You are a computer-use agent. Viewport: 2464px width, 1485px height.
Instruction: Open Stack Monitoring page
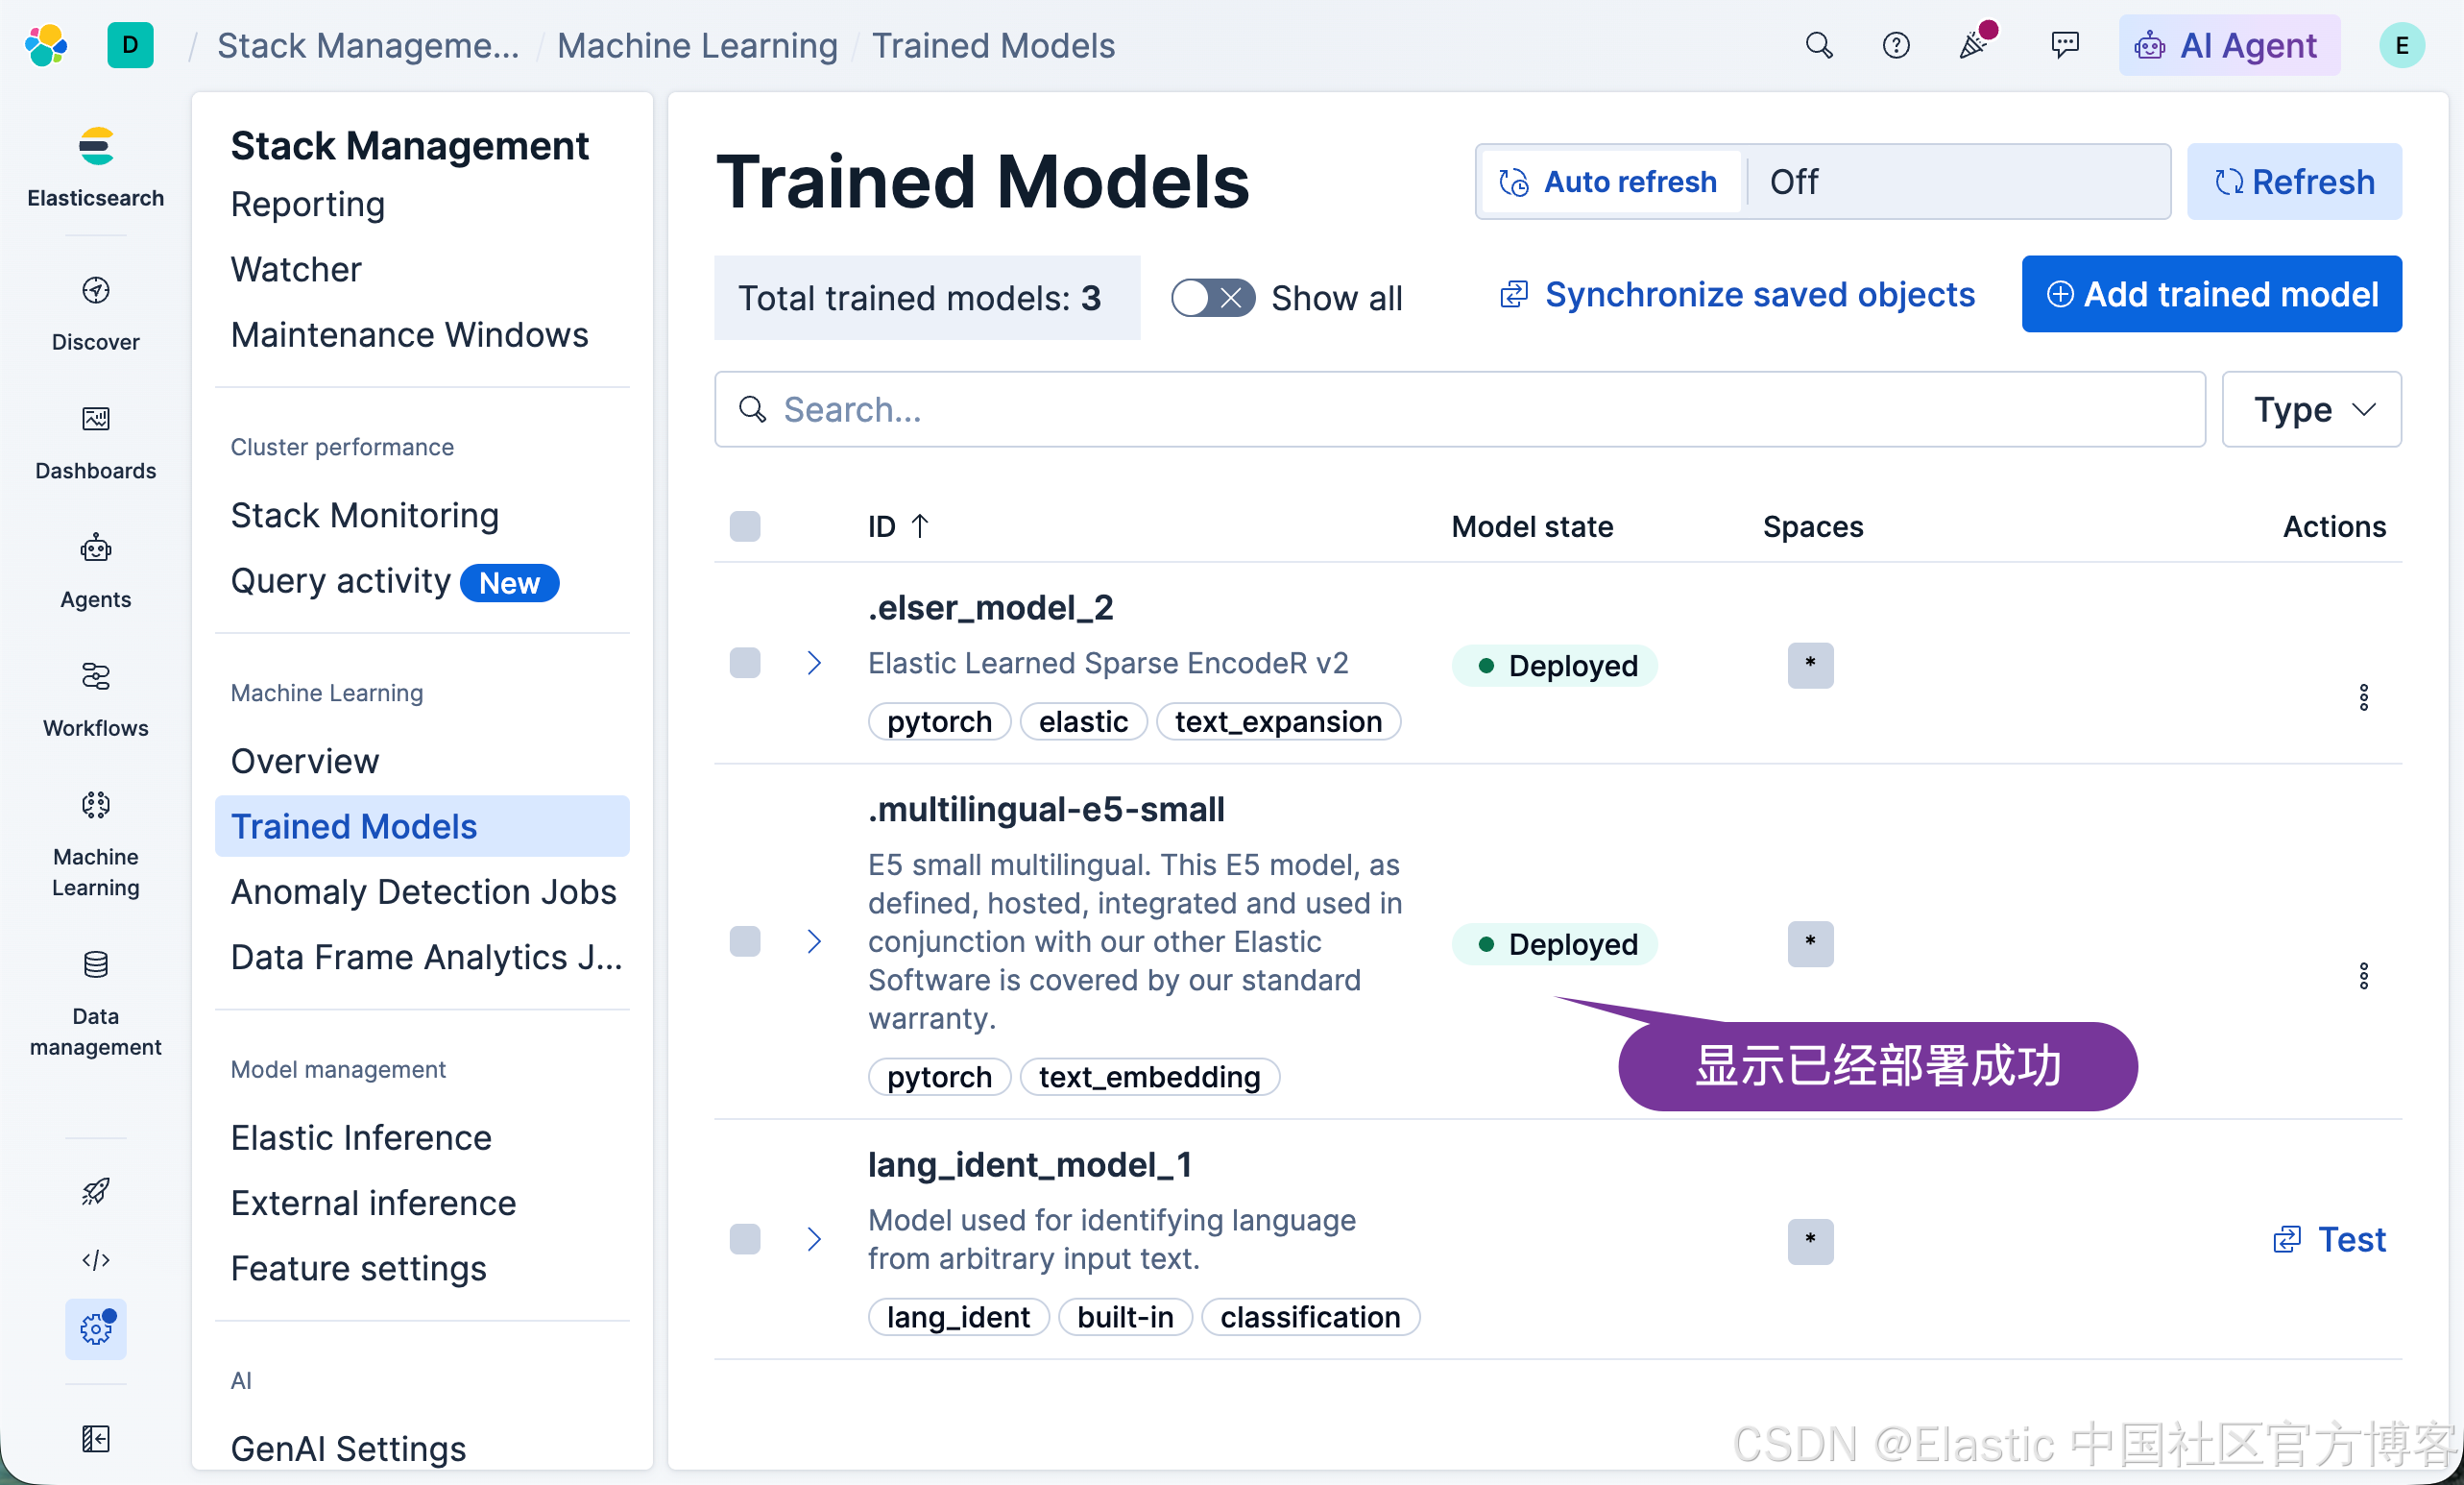point(365,515)
